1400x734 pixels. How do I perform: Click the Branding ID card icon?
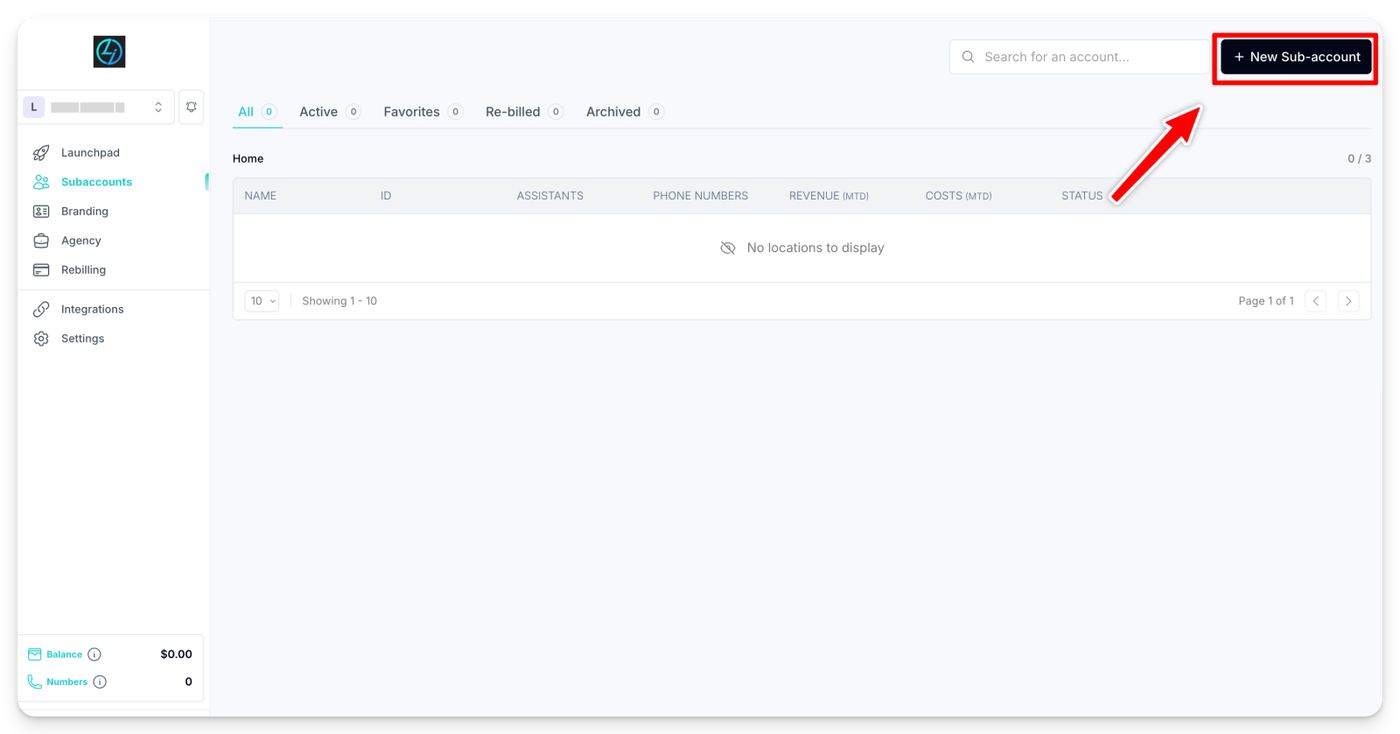(x=41, y=211)
